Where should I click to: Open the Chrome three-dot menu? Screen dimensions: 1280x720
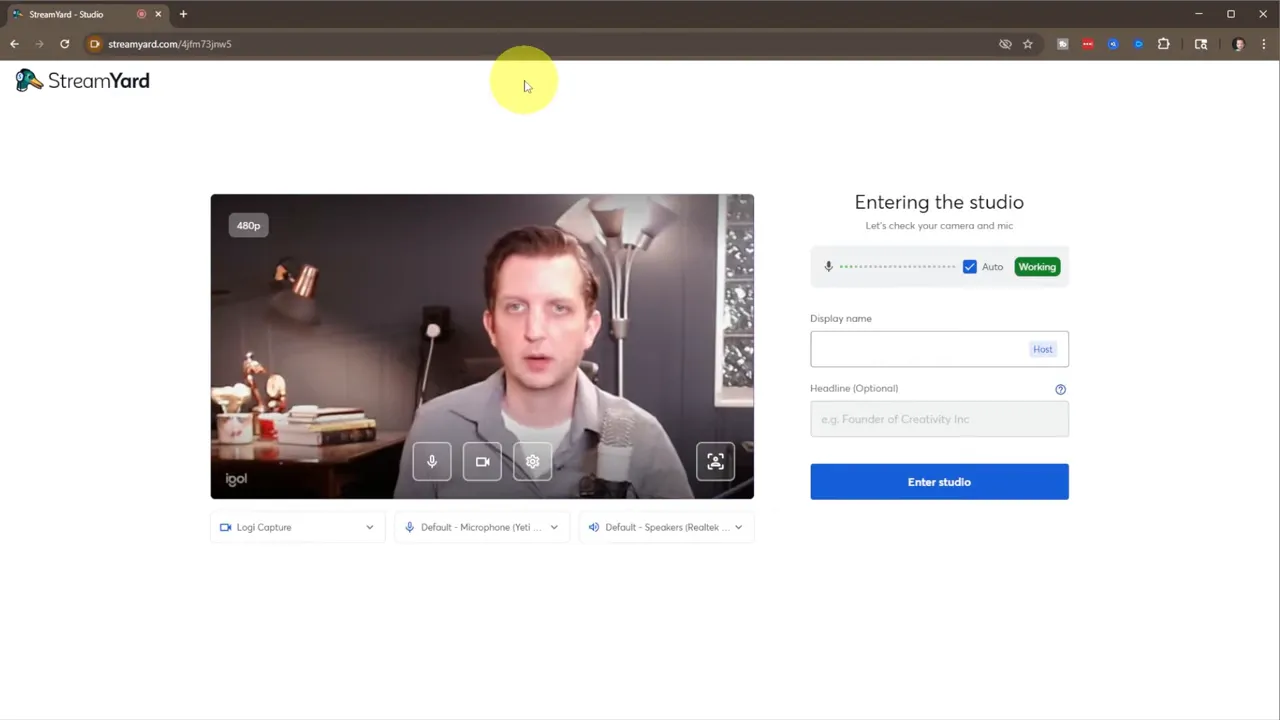(1264, 44)
